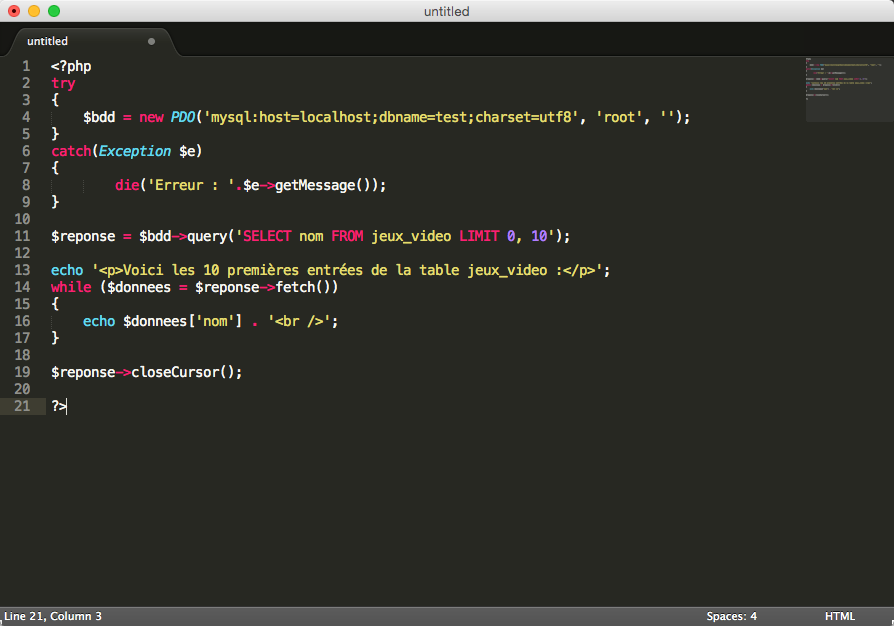This screenshot has height=626, width=894.
Task: Open the HTML syntax selector
Action: coord(840,616)
